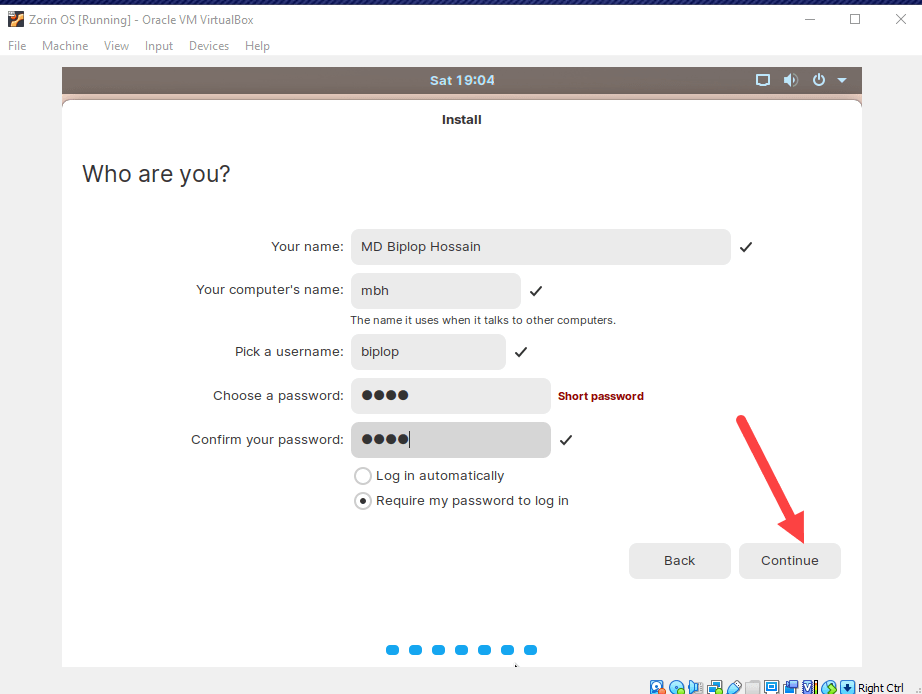
Task: Open the Devices menu
Action: pos(208,45)
